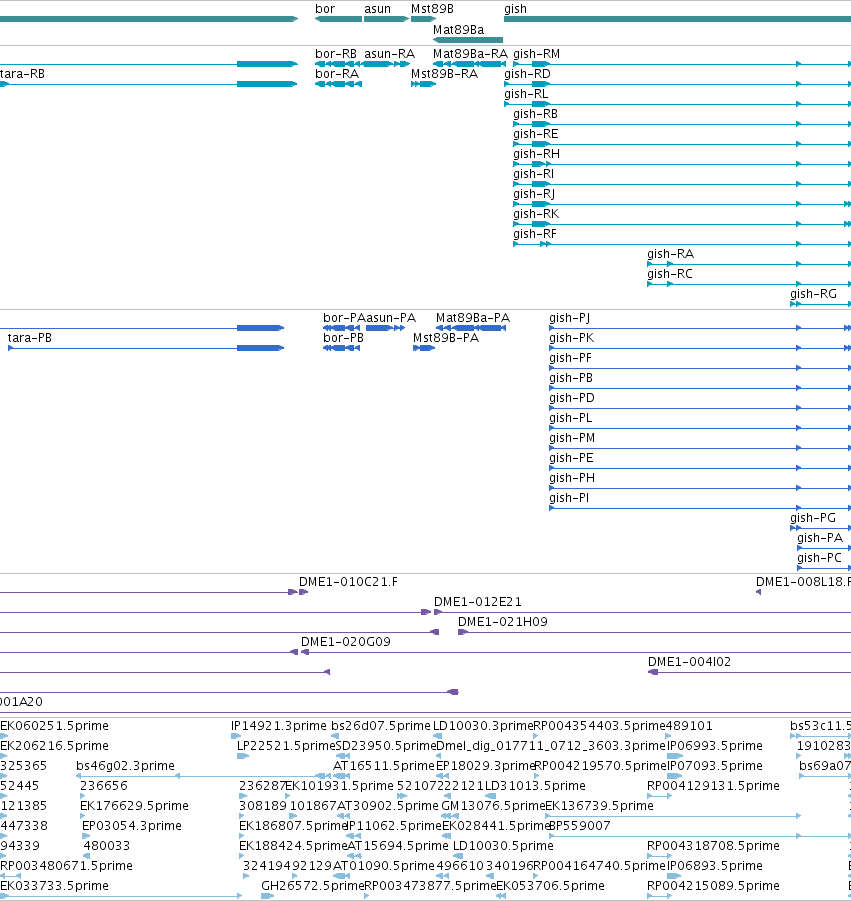
Task: Click the bs46g02.3prime EST label
Action: point(125,766)
